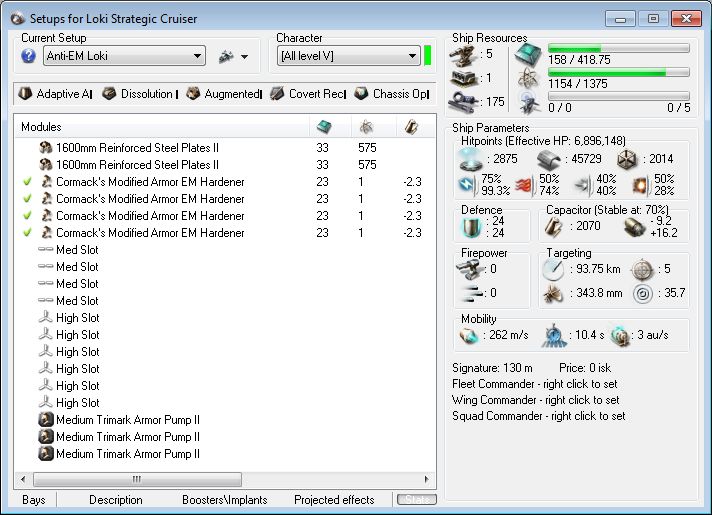Click the Defence tank icon
Viewport: 712px width, 515px height.
pyautogui.click(x=471, y=227)
